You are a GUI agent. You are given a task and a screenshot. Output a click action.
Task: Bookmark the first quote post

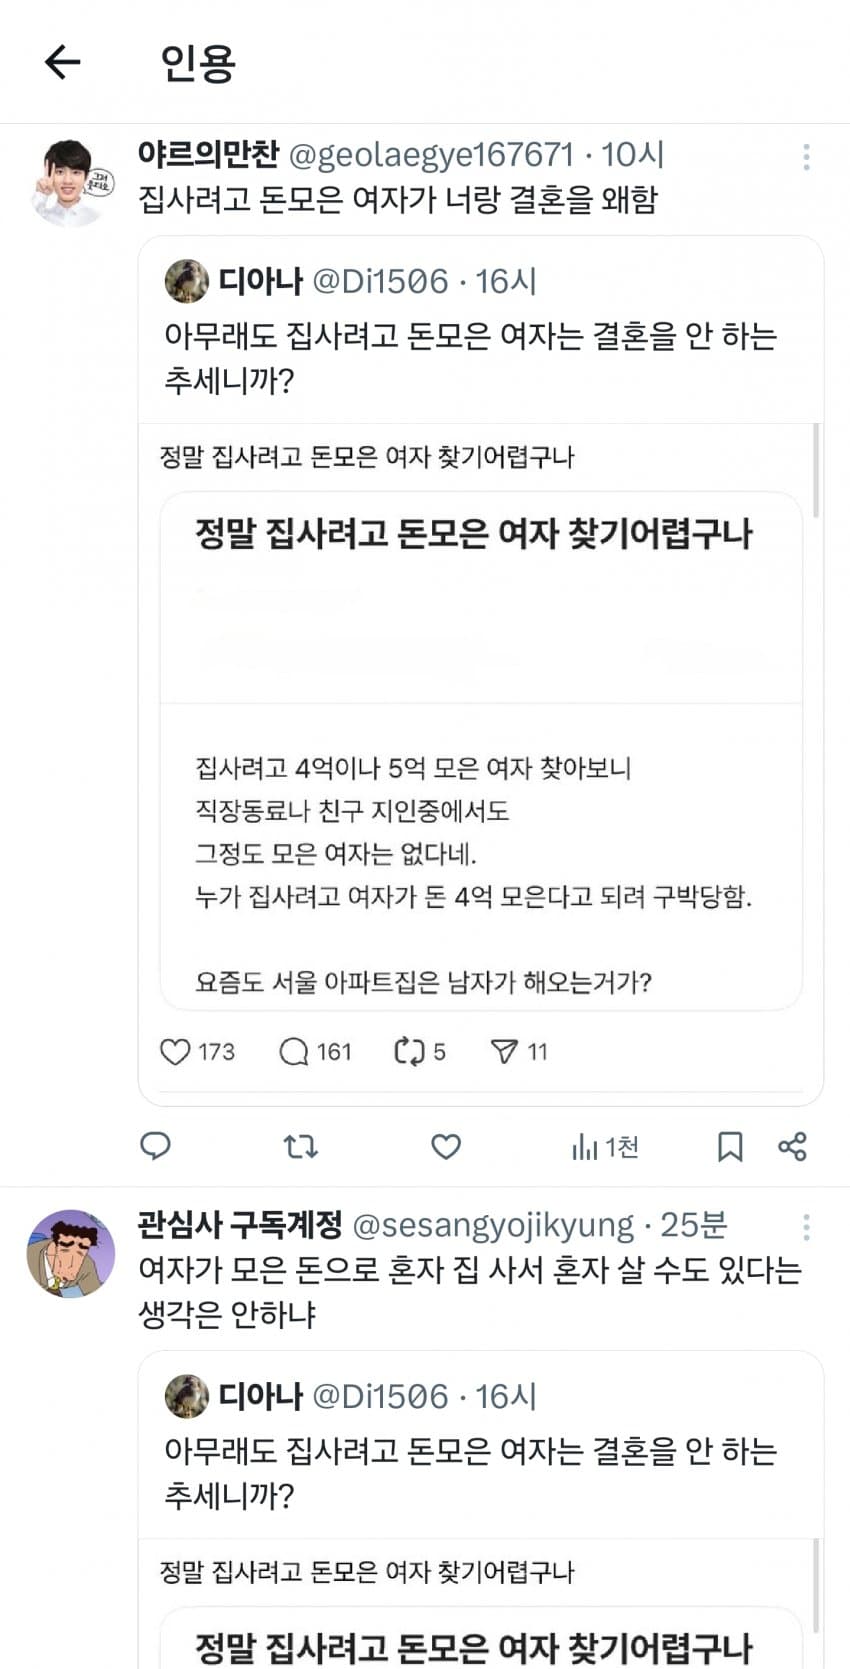coord(730,1146)
